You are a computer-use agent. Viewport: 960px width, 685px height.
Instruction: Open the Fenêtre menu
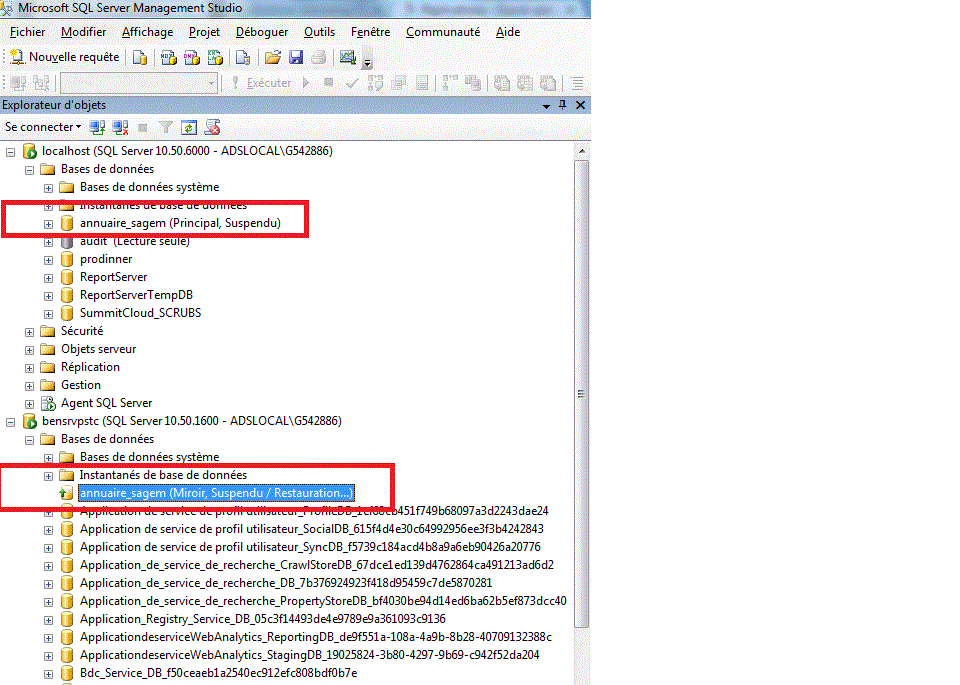(x=370, y=32)
